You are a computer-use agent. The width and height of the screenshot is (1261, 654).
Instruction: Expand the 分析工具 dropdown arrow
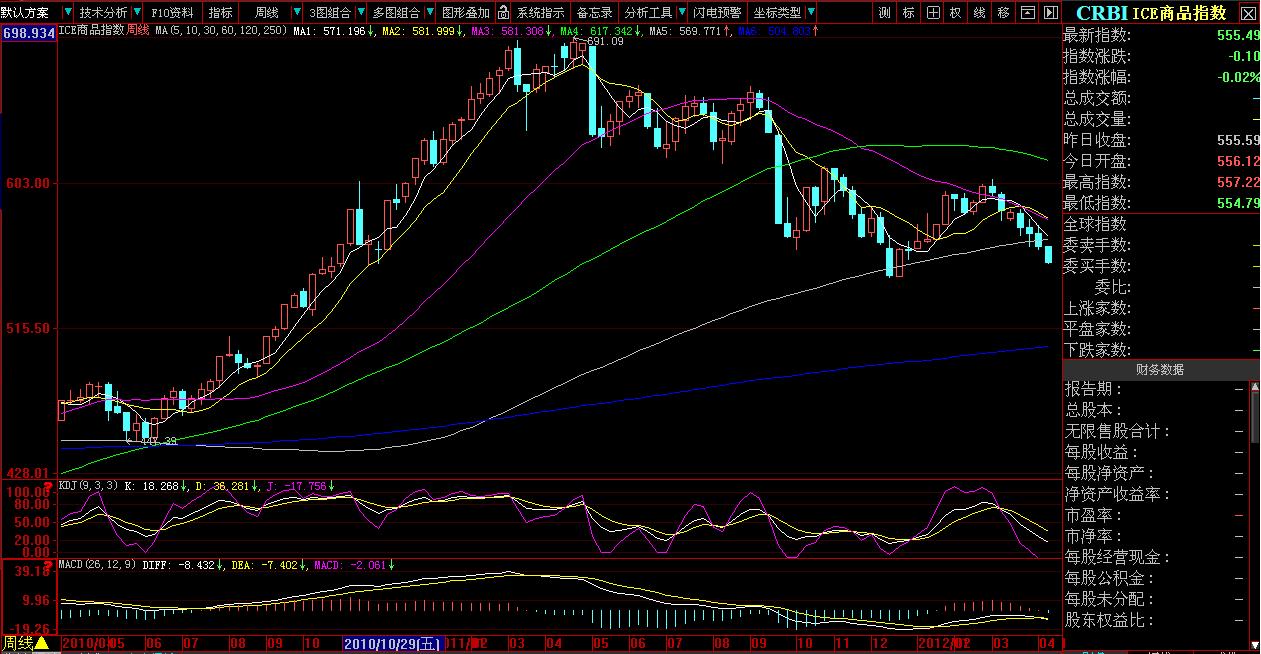click(x=682, y=13)
